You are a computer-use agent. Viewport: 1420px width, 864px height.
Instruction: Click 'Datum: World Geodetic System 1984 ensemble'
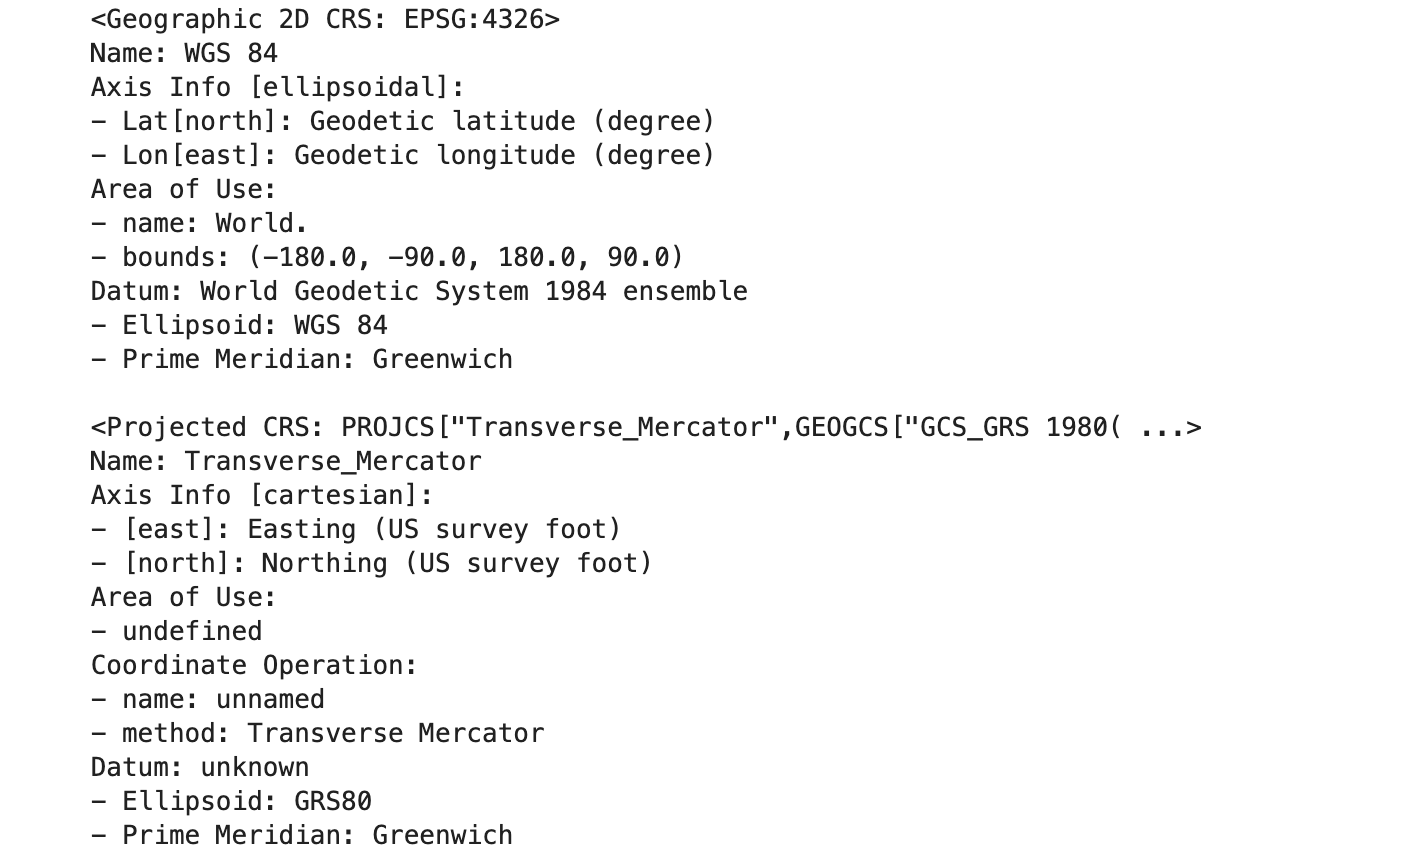coord(419,291)
